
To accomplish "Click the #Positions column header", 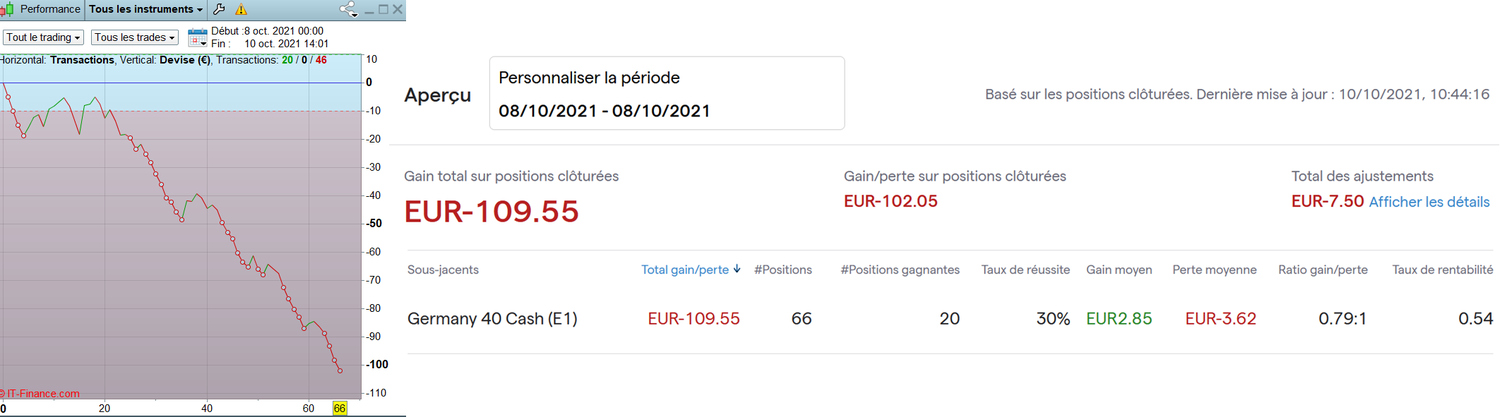I will coord(783,270).
